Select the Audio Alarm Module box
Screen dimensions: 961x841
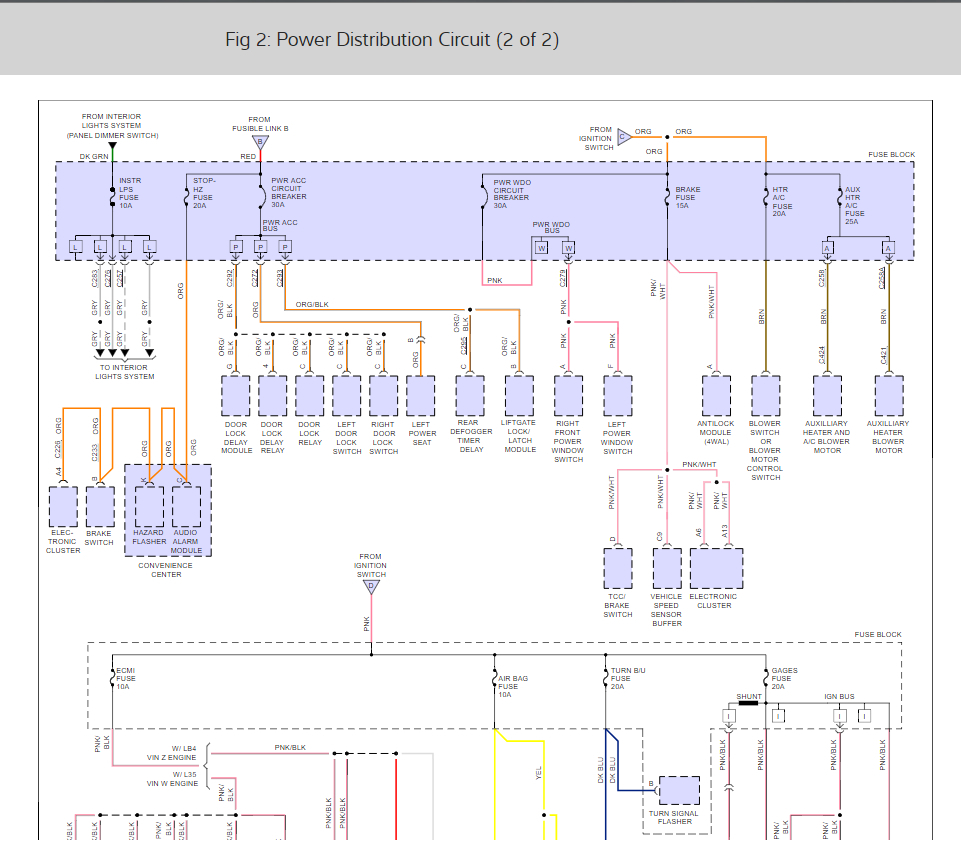(187, 506)
